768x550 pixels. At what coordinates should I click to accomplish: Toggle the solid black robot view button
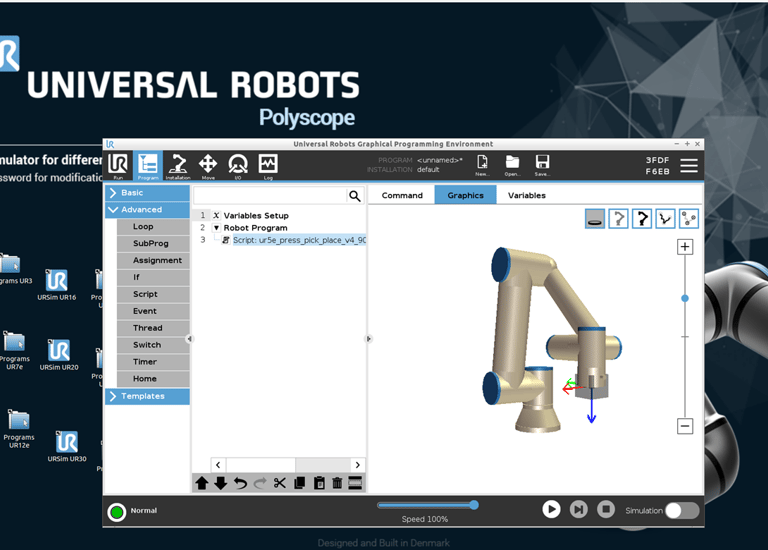click(642, 218)
